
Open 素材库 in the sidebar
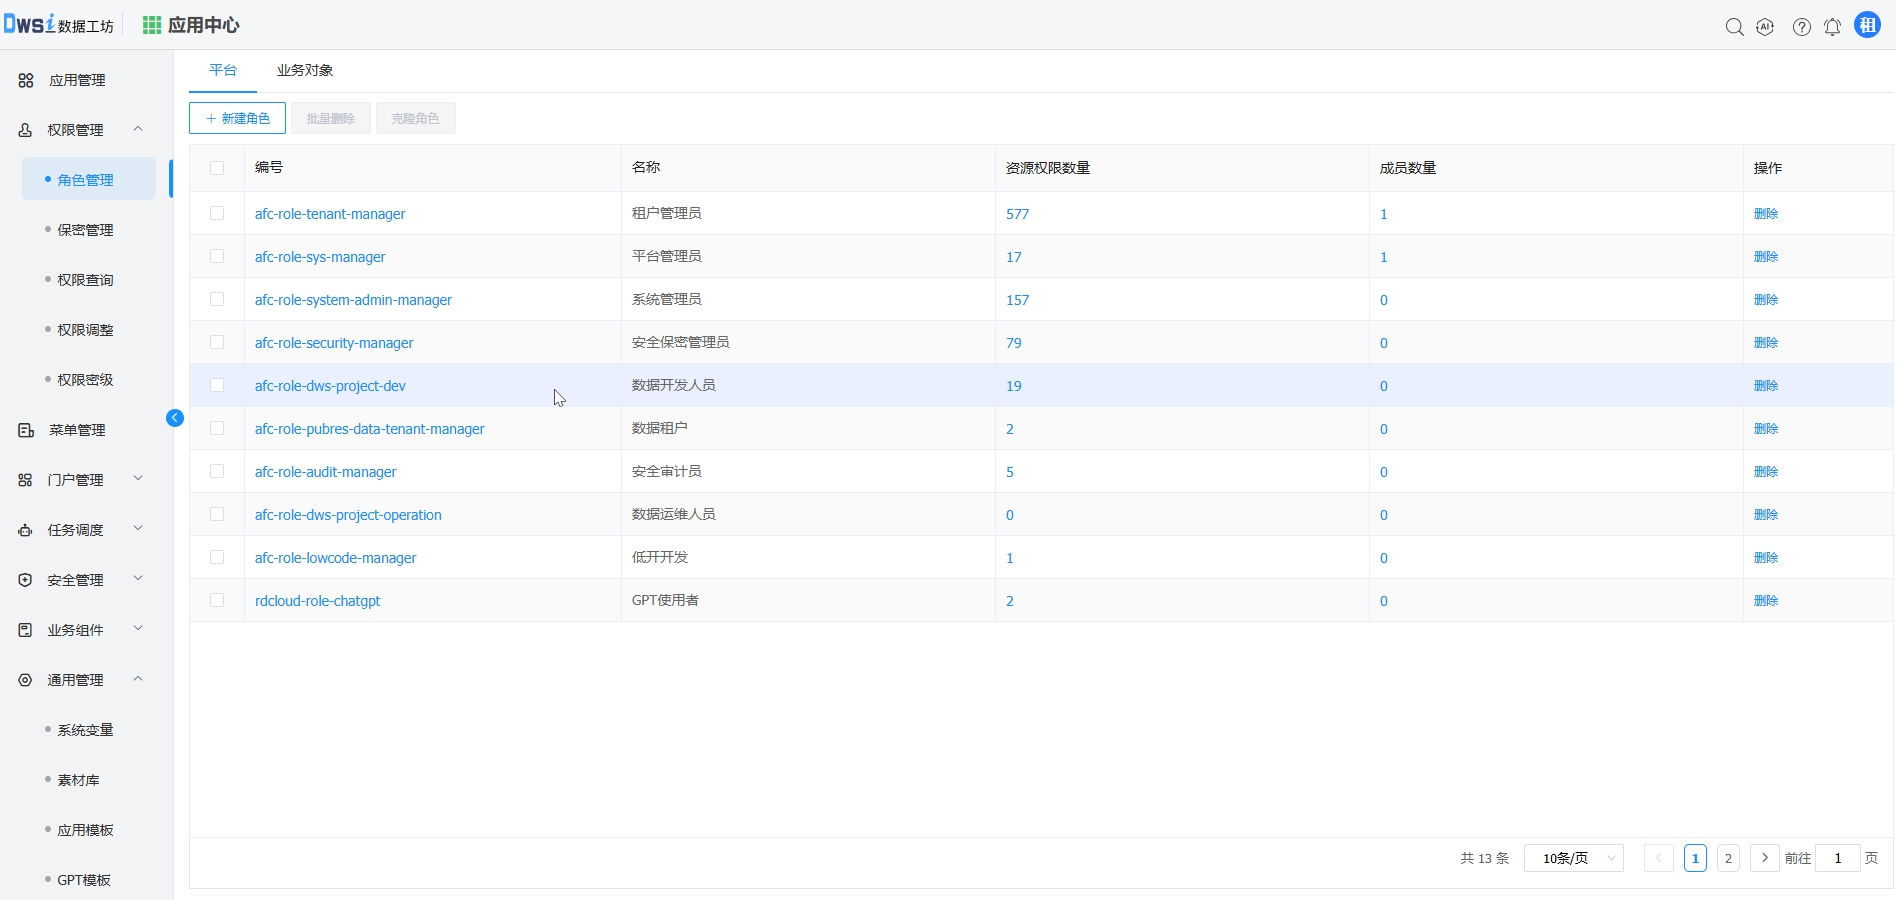(78, 780)
